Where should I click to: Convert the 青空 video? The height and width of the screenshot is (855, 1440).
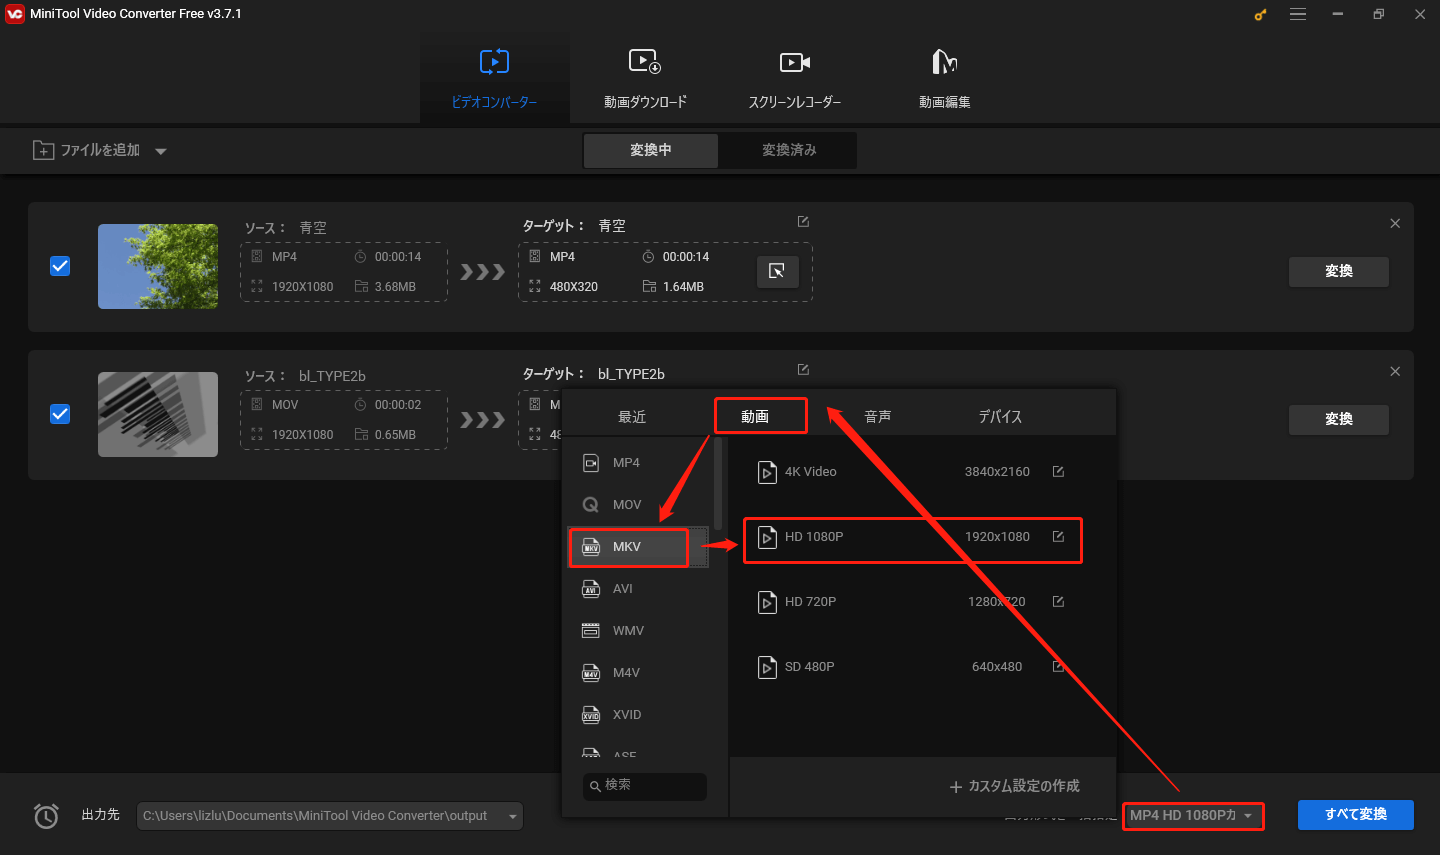click(x=1339, y=271)
